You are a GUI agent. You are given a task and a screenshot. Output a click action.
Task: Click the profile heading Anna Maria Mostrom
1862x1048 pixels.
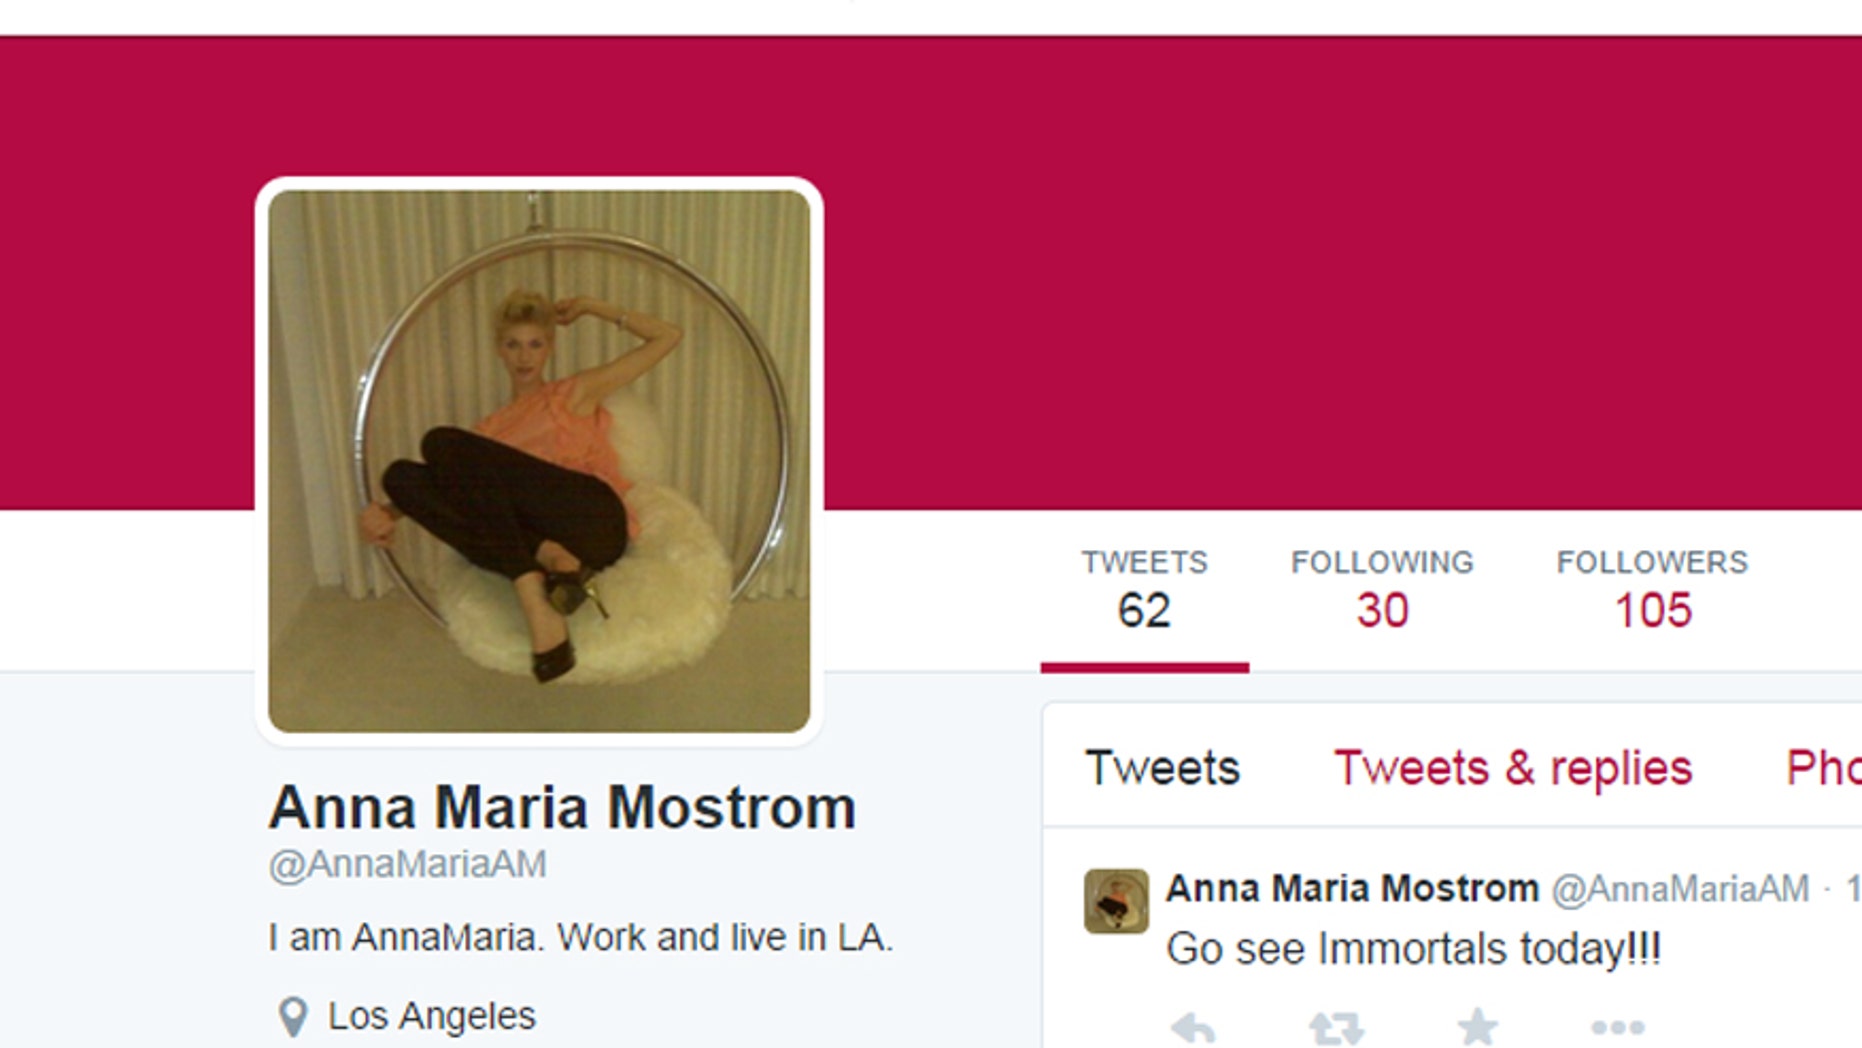[562, 807]
